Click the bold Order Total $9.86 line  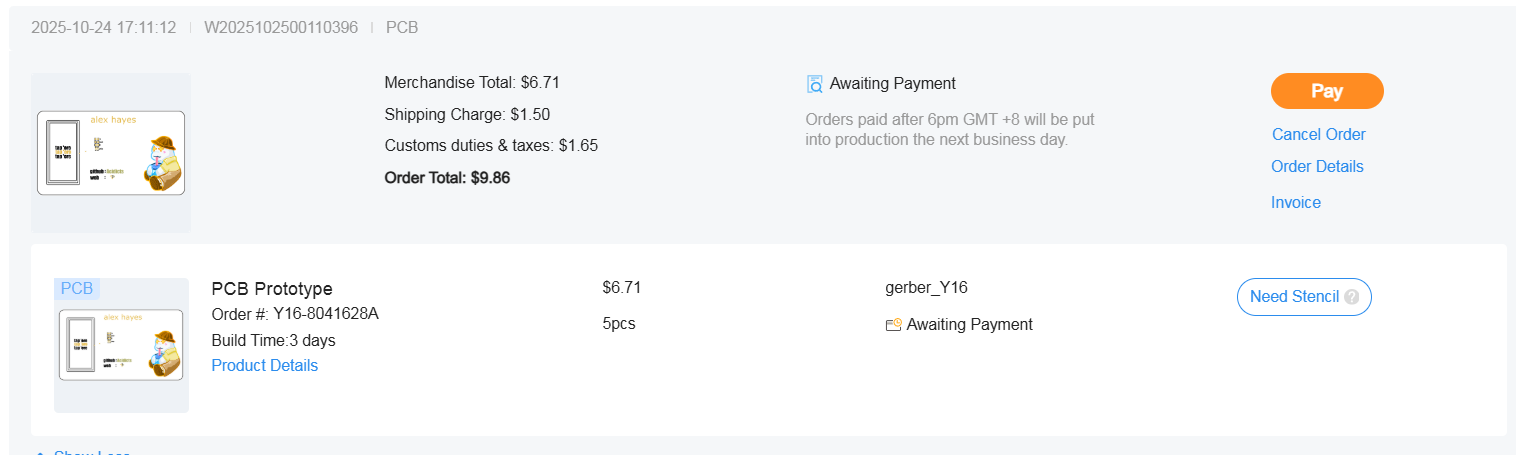pyautogui.click(x=447, y=178)
